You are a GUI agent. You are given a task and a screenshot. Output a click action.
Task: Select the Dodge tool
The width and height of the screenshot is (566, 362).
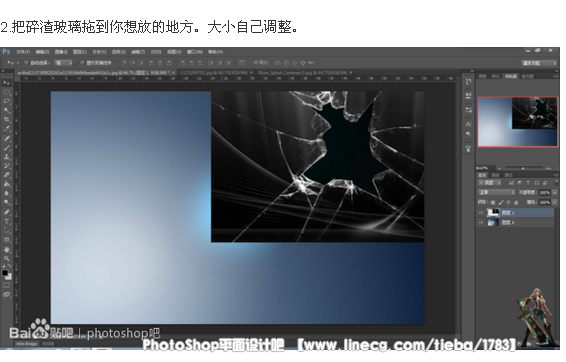(x=6, y=202)
